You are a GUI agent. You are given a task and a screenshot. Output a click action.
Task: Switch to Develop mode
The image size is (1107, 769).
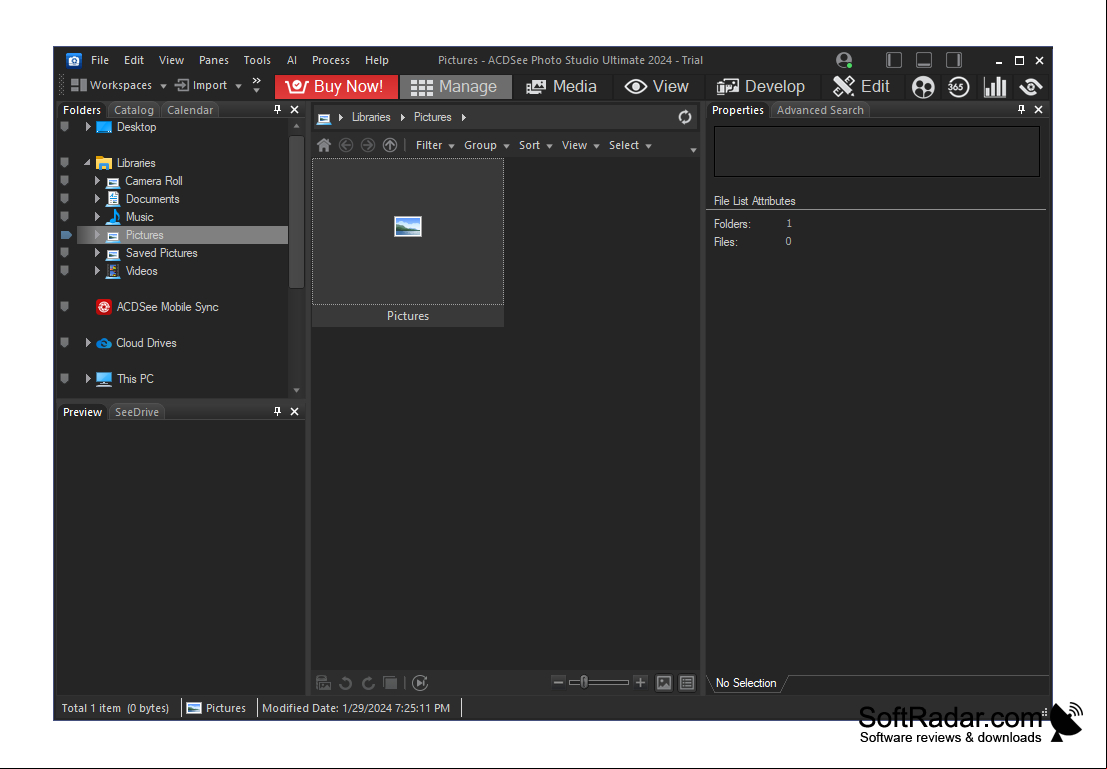(760, 87)
